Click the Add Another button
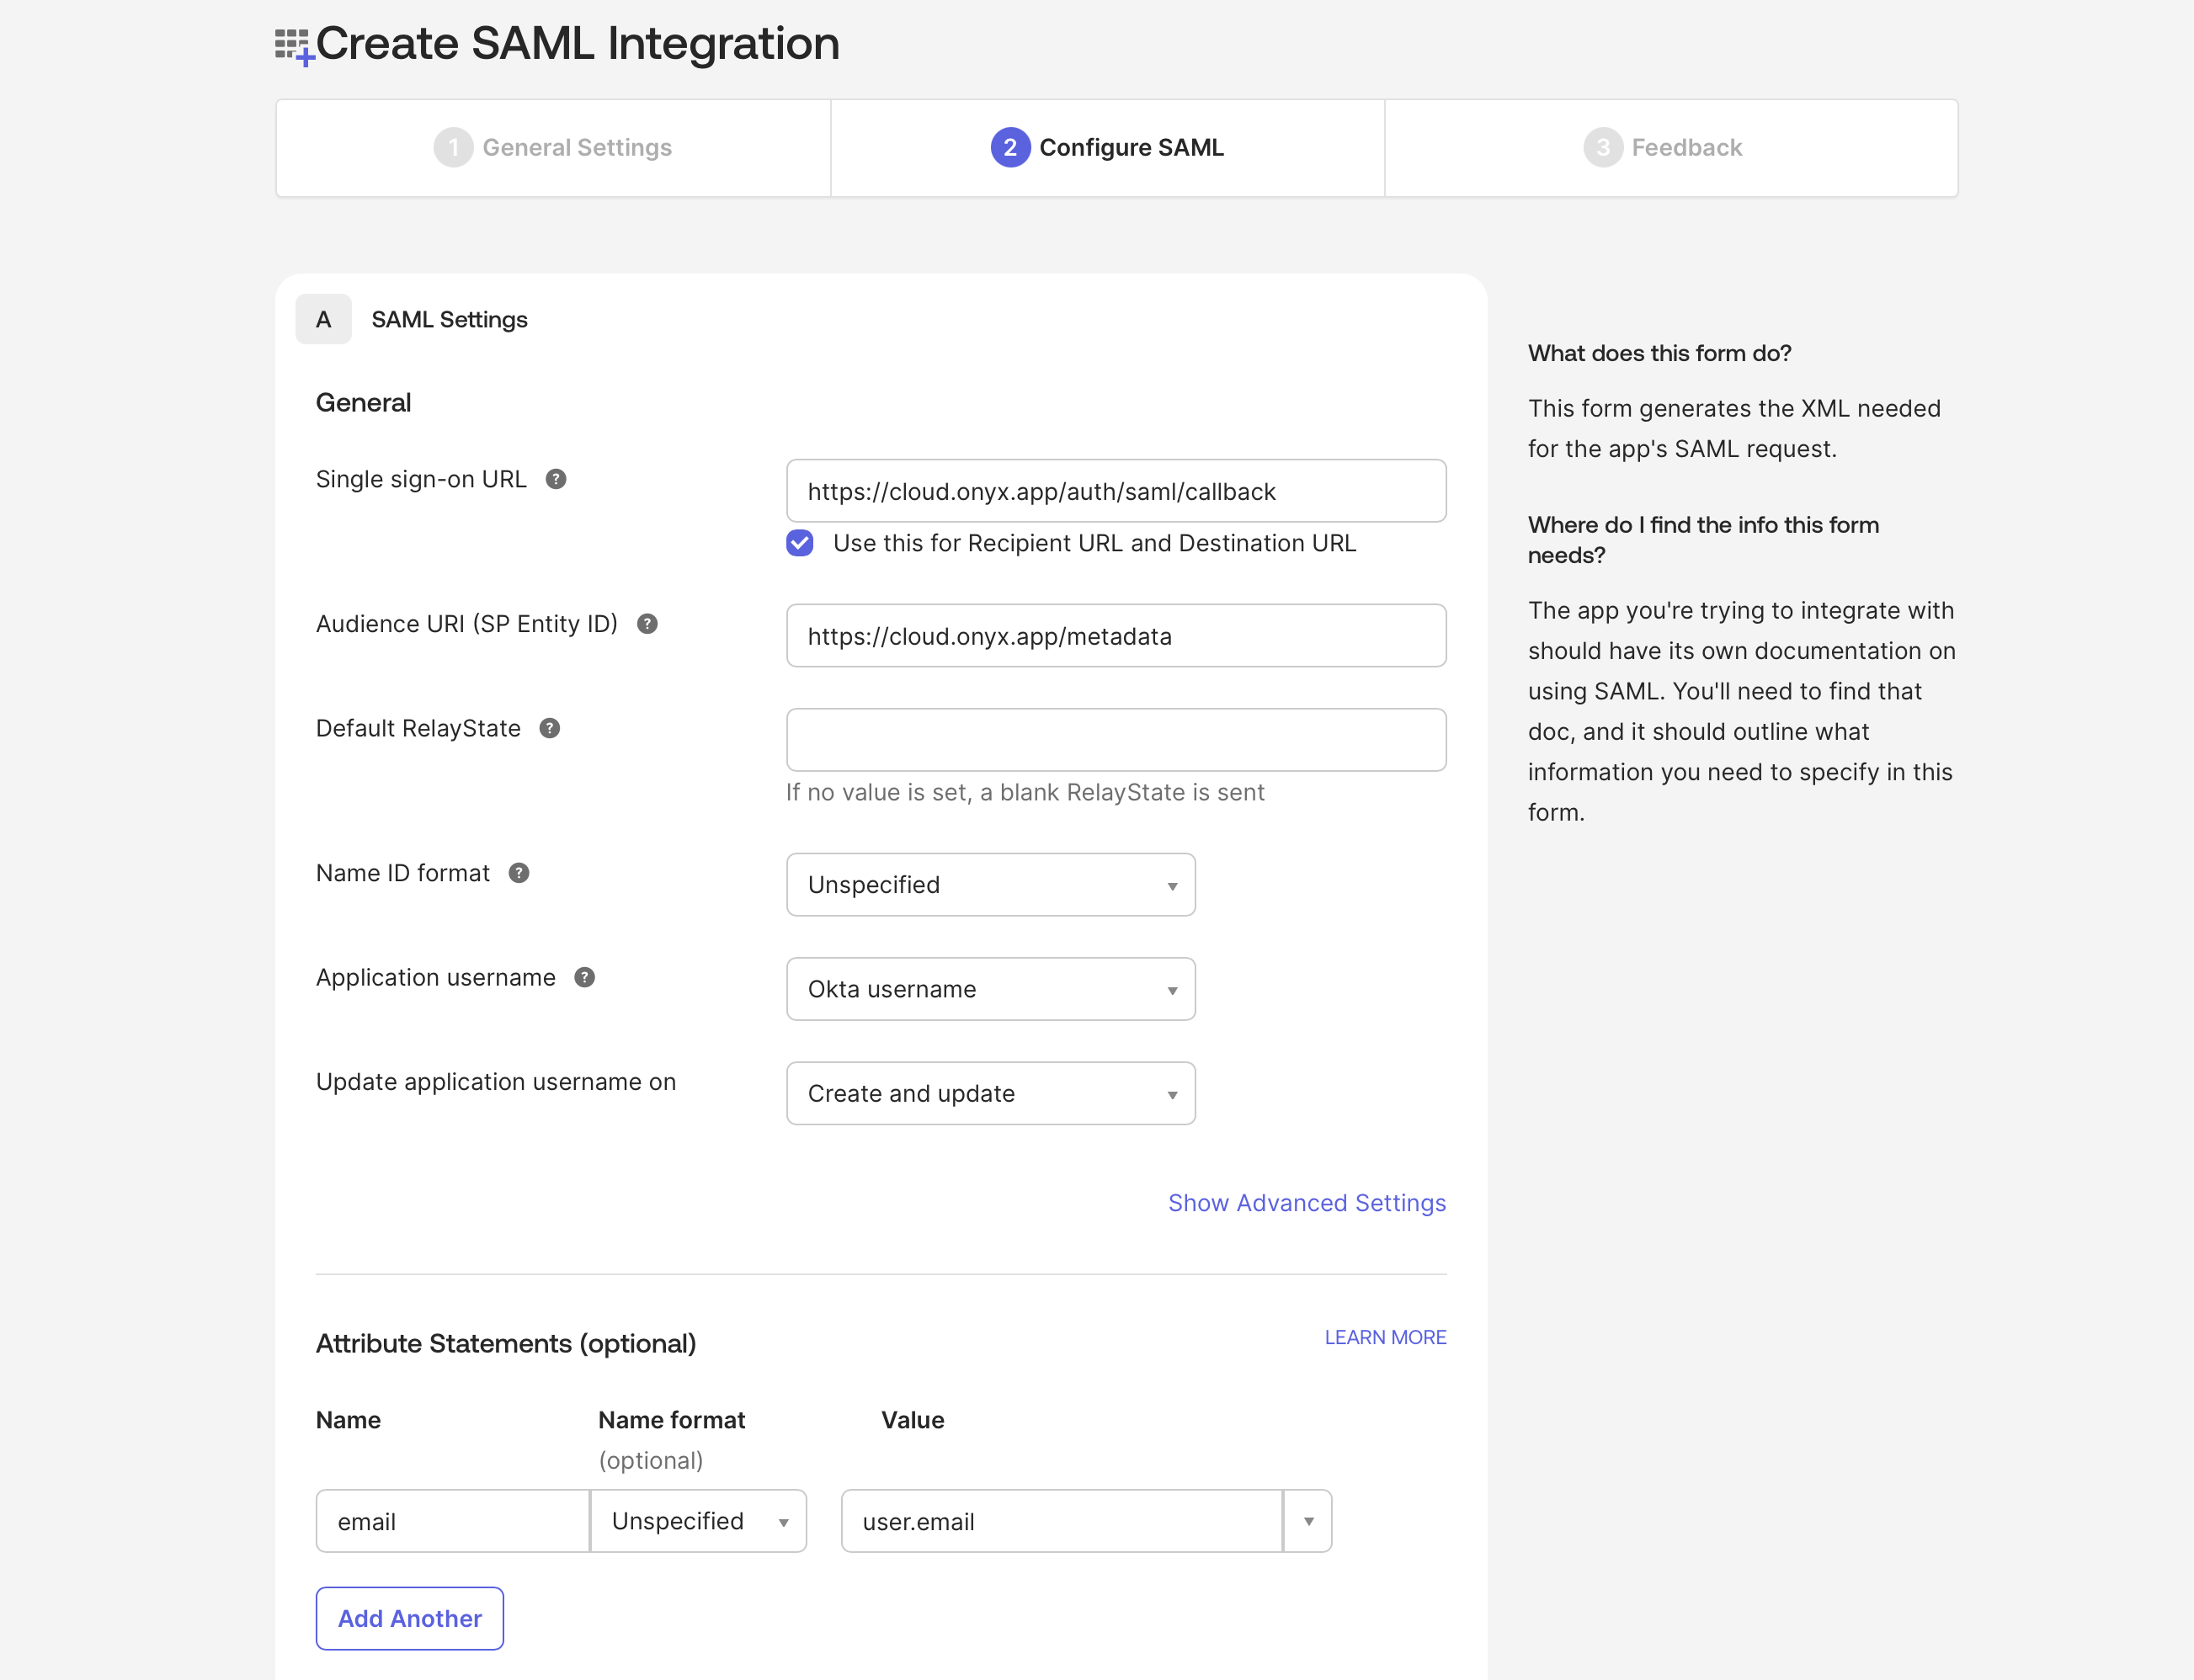Image resolution: width=2194 pixels, height=1680 pixels. tap(409, 1618)
